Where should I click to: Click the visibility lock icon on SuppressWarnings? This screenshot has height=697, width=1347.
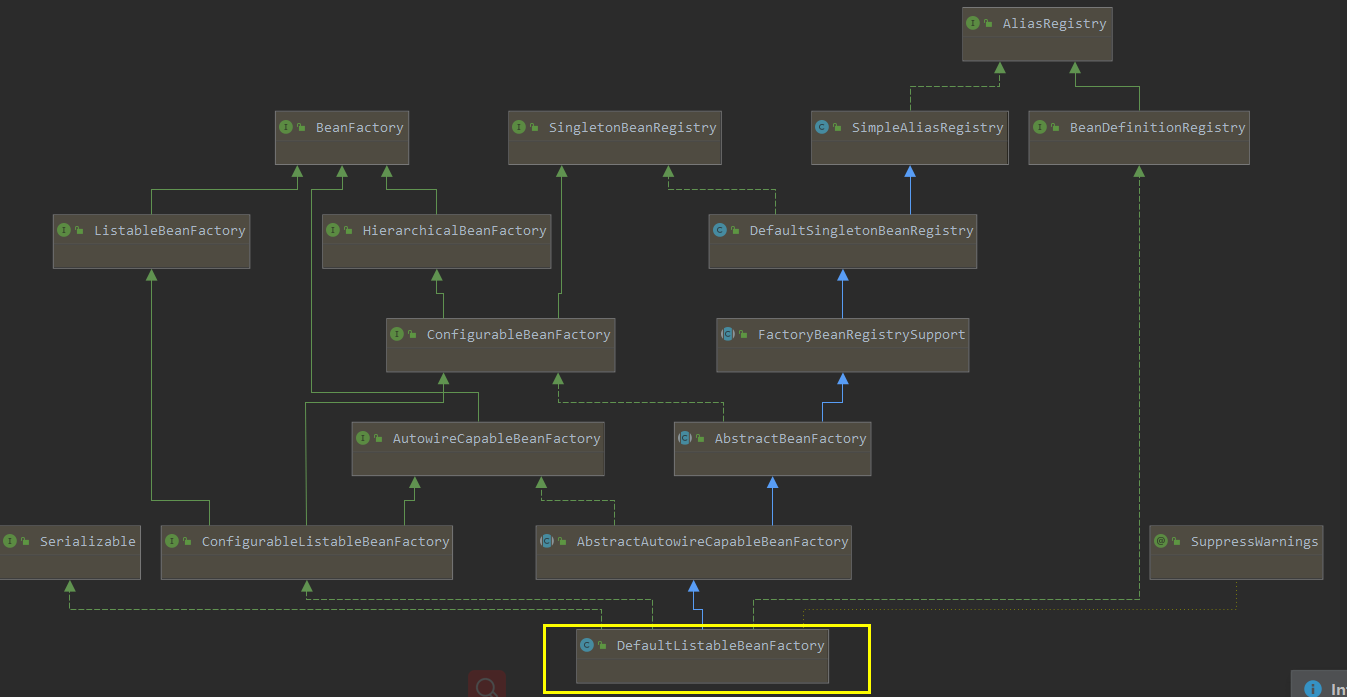[x=1176, y=541]
